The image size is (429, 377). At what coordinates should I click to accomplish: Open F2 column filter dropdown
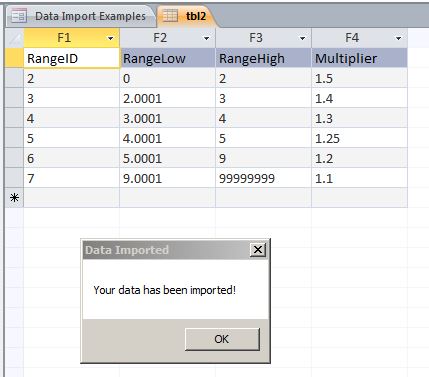tap(206, 38)
